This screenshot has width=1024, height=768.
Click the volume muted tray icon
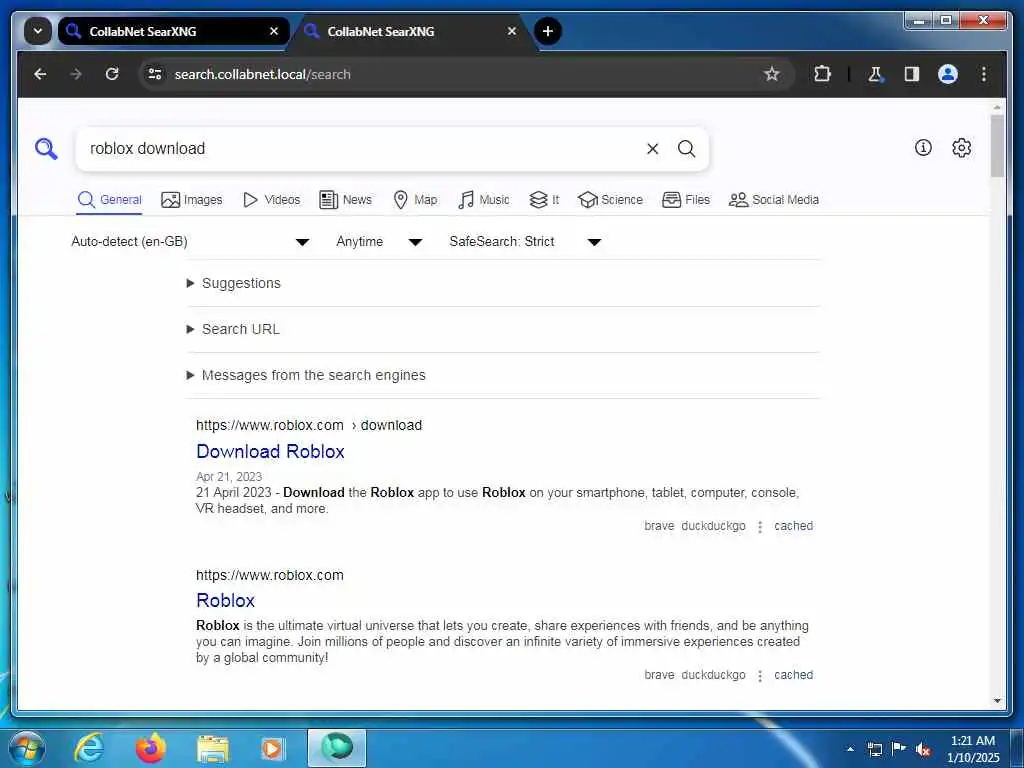tap(923, 750)
